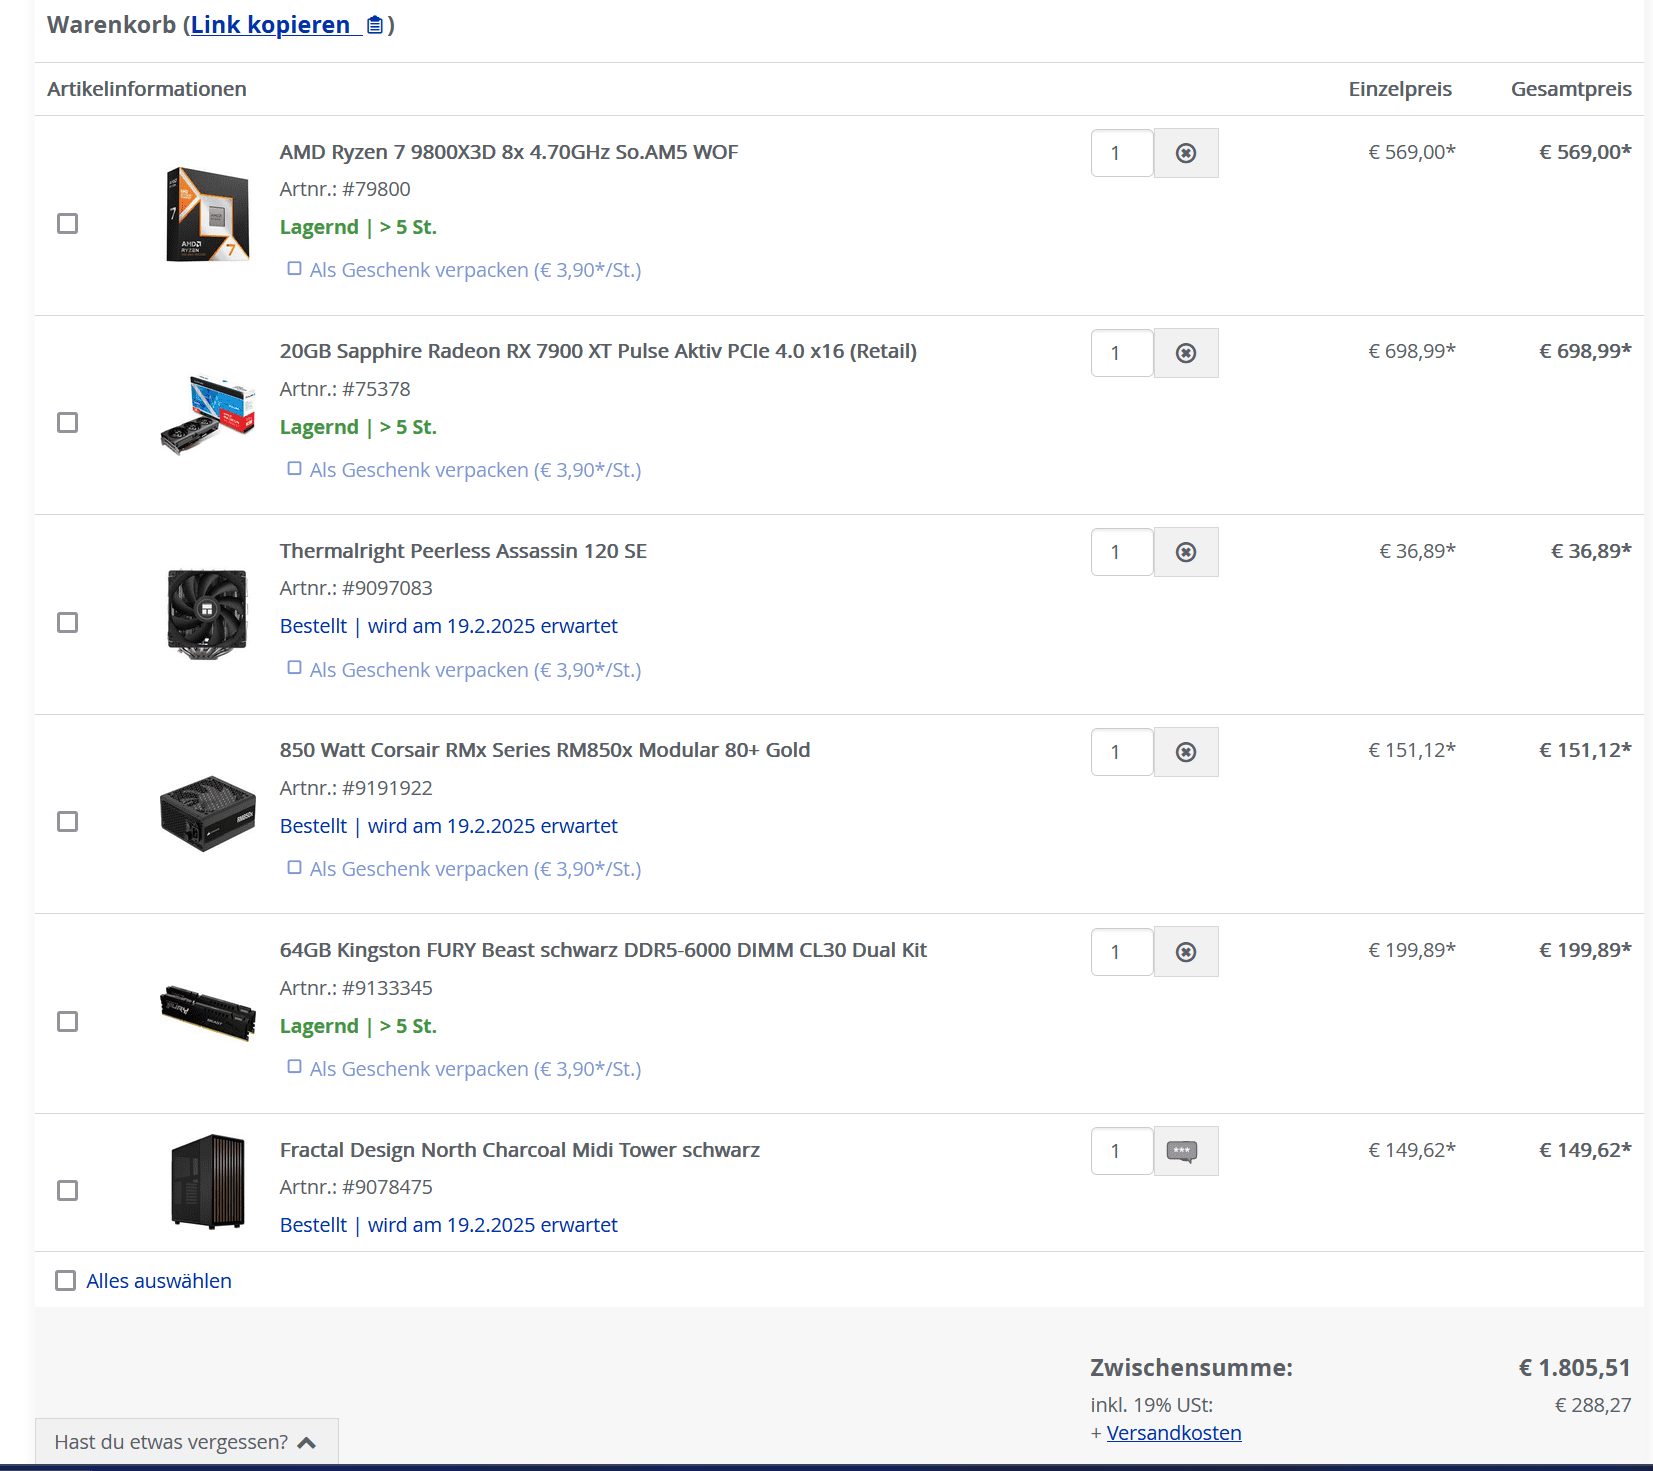Click the Gesamtpreis € 698,99 value
Image resolution: width=1653 pixels, height=1471 pixels.
coord(1585,351)
